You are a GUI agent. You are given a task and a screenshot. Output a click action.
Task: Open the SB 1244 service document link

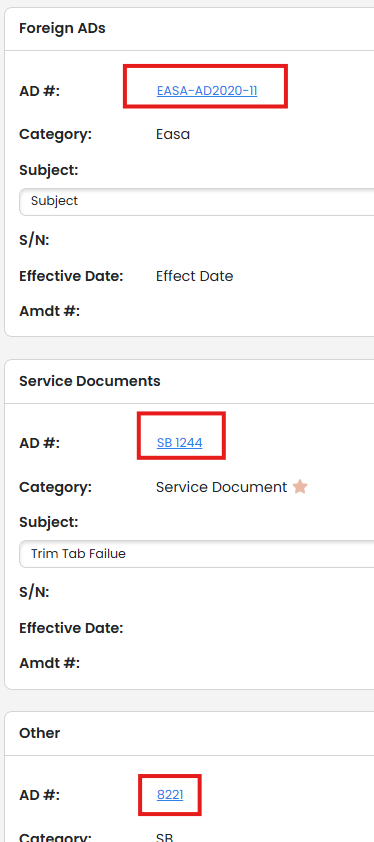(x=179, y=443)
